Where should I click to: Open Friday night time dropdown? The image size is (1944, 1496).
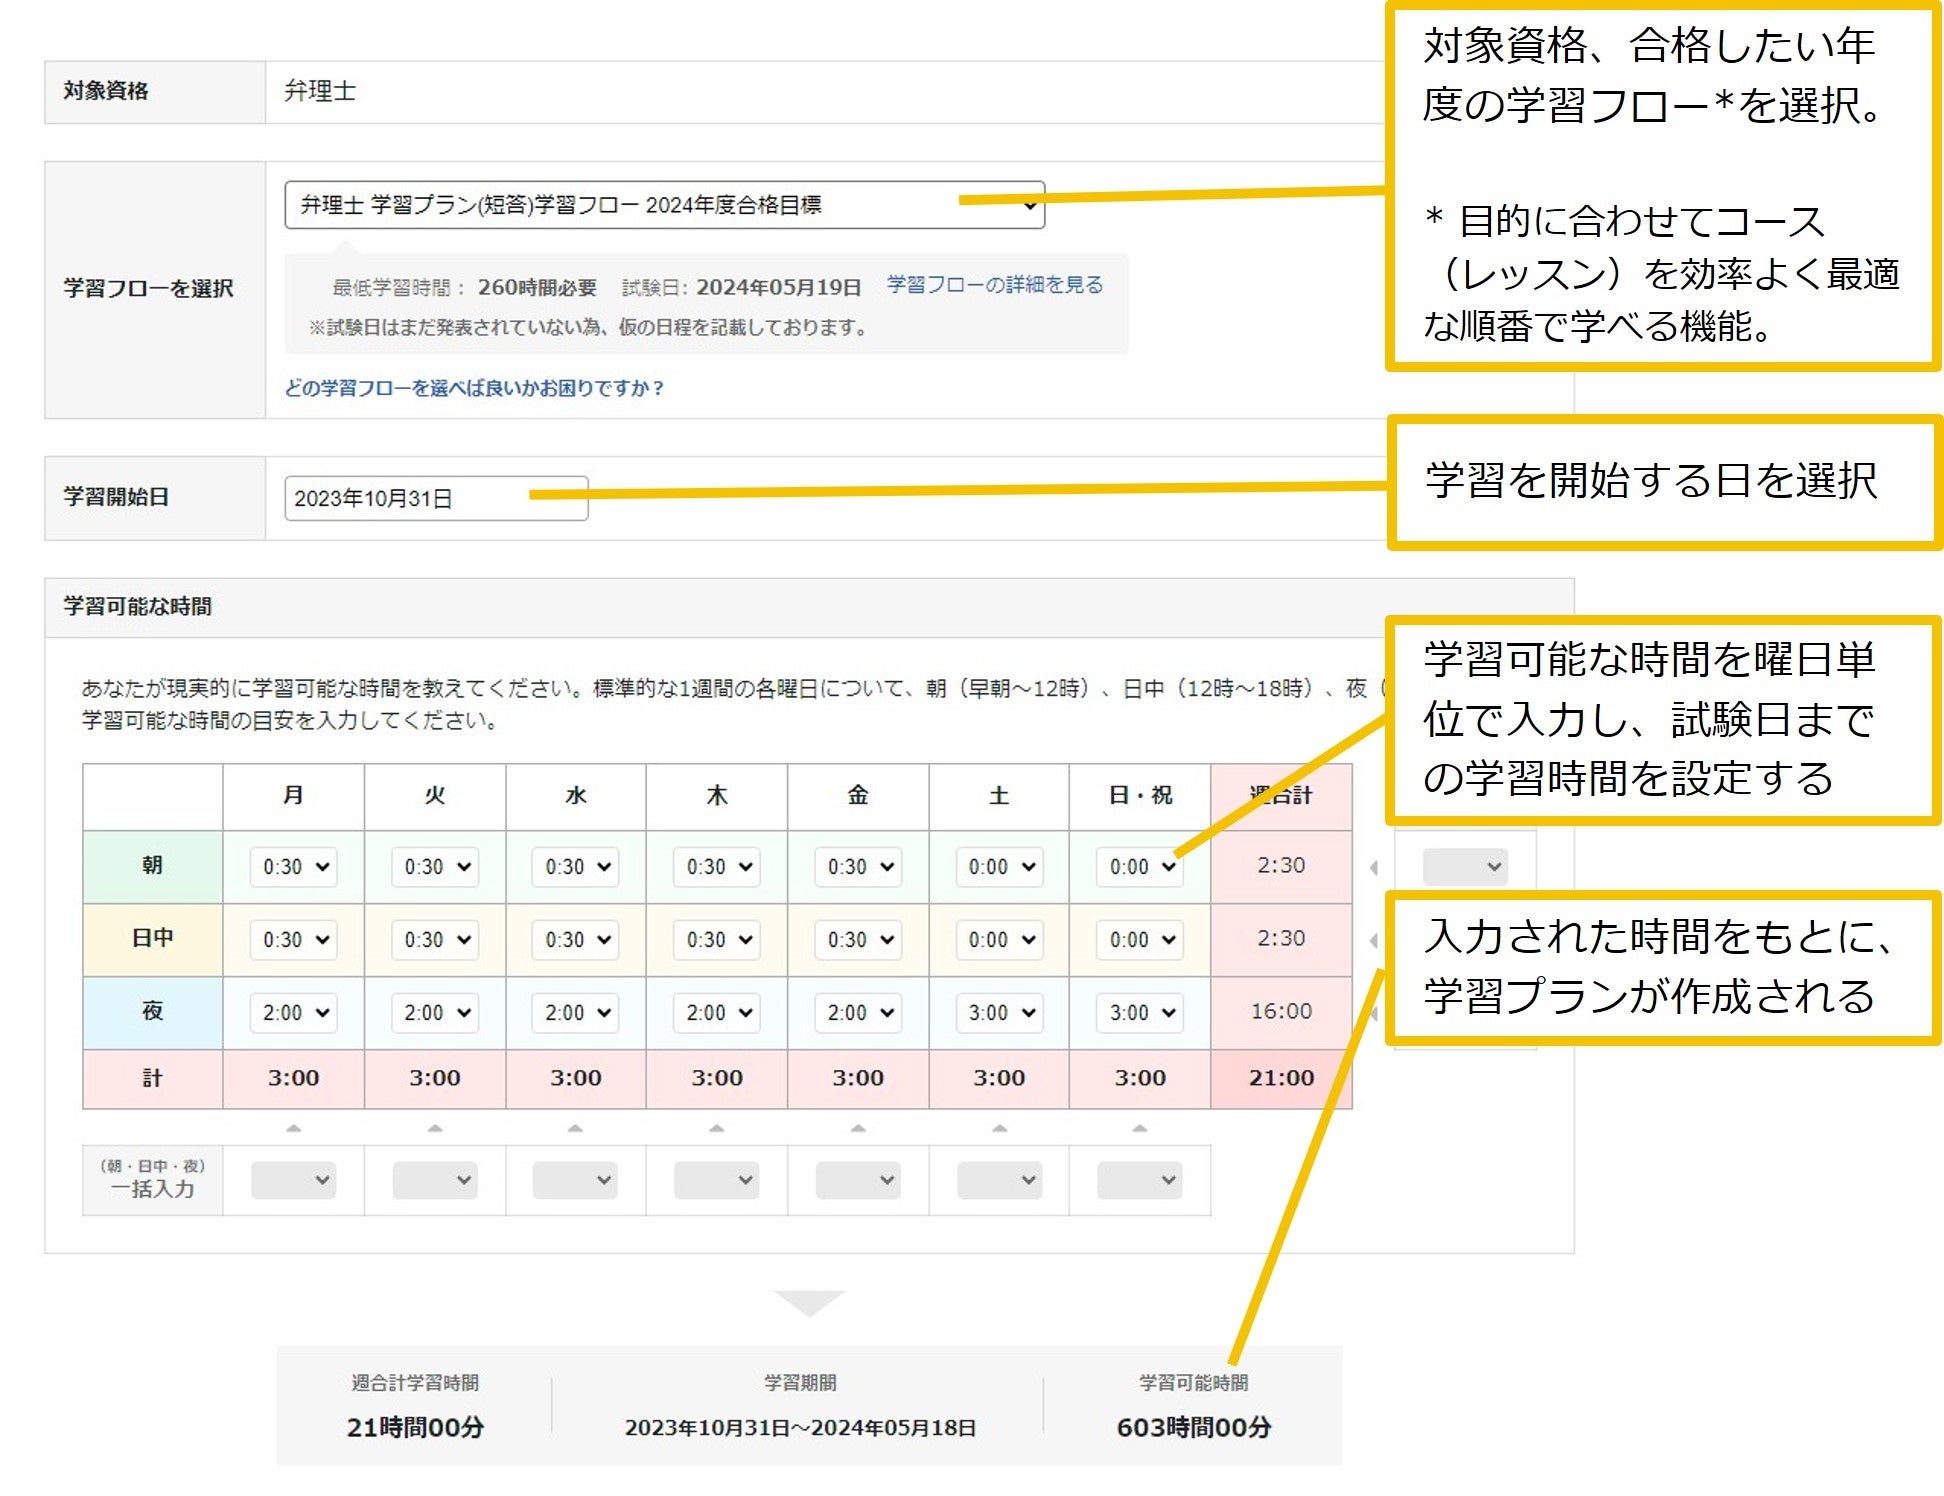pos(858,1013)
